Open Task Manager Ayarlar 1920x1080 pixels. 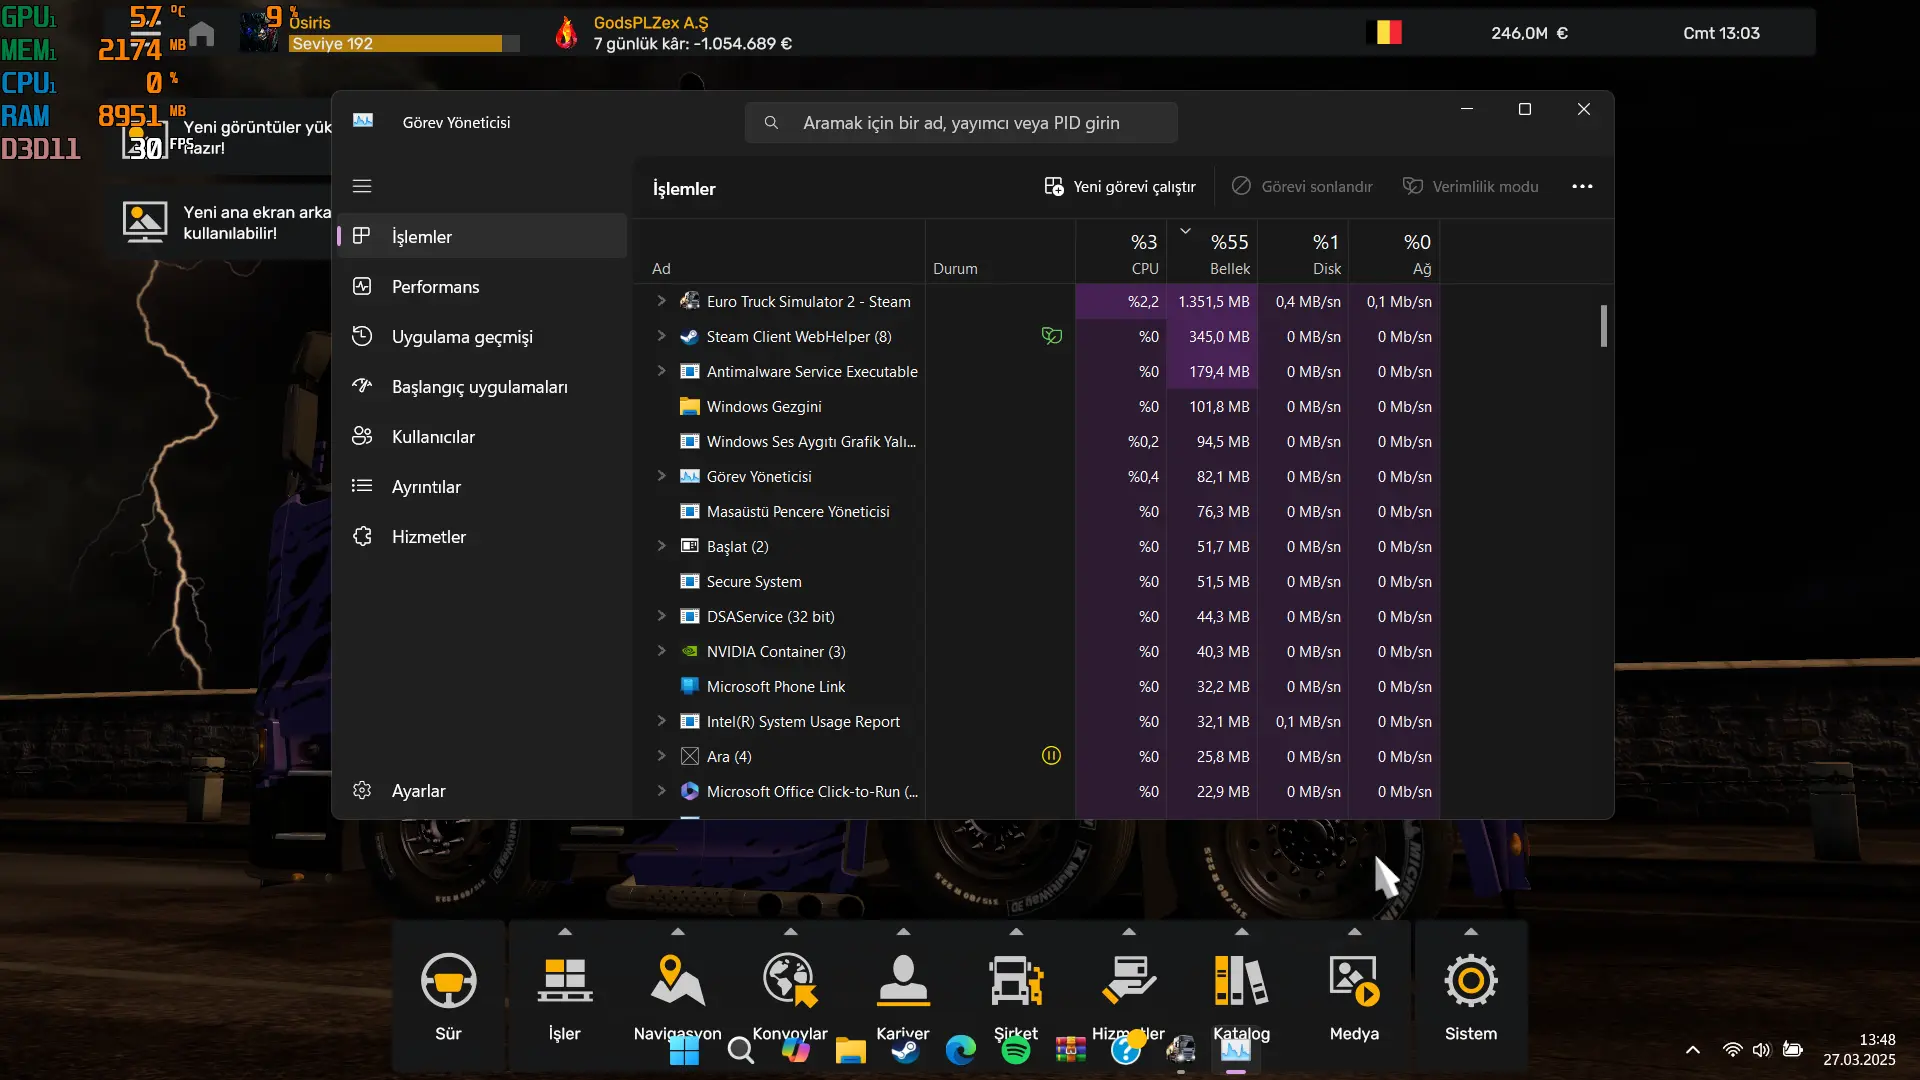pyautogui.click(x=482, y=791)
